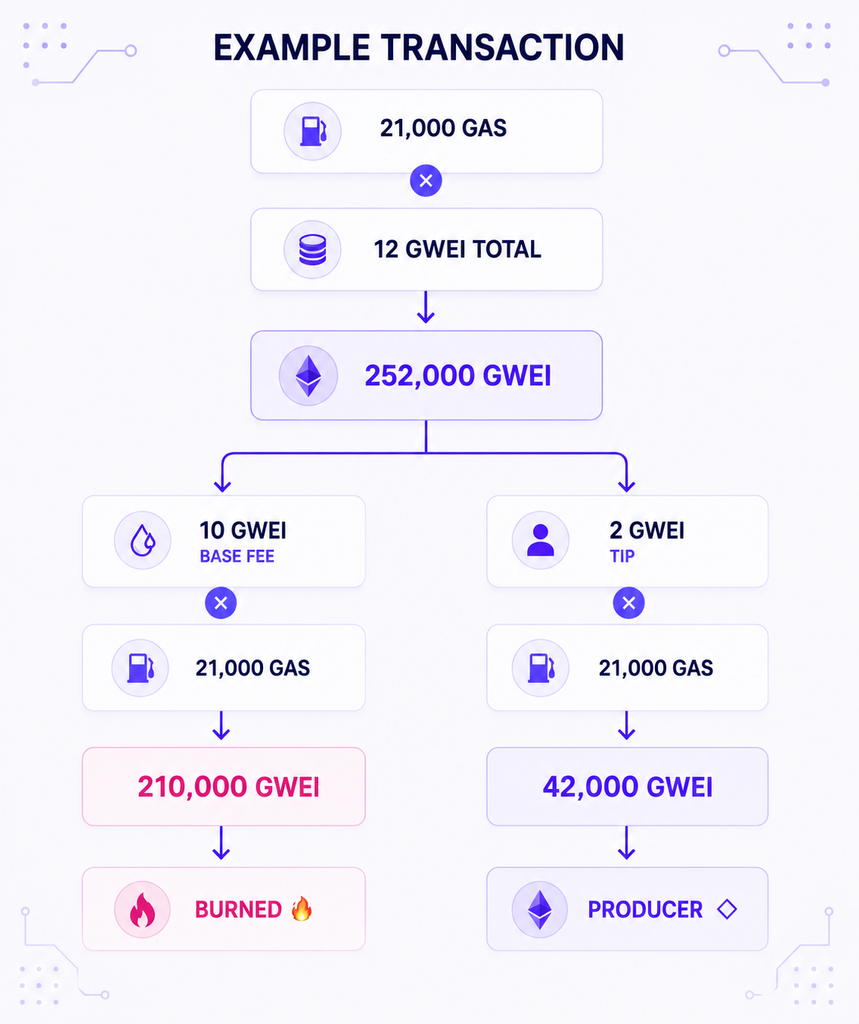Click the 252,000 GWEI total text
Screen dimensions: 859x1024
pos(458,376)
